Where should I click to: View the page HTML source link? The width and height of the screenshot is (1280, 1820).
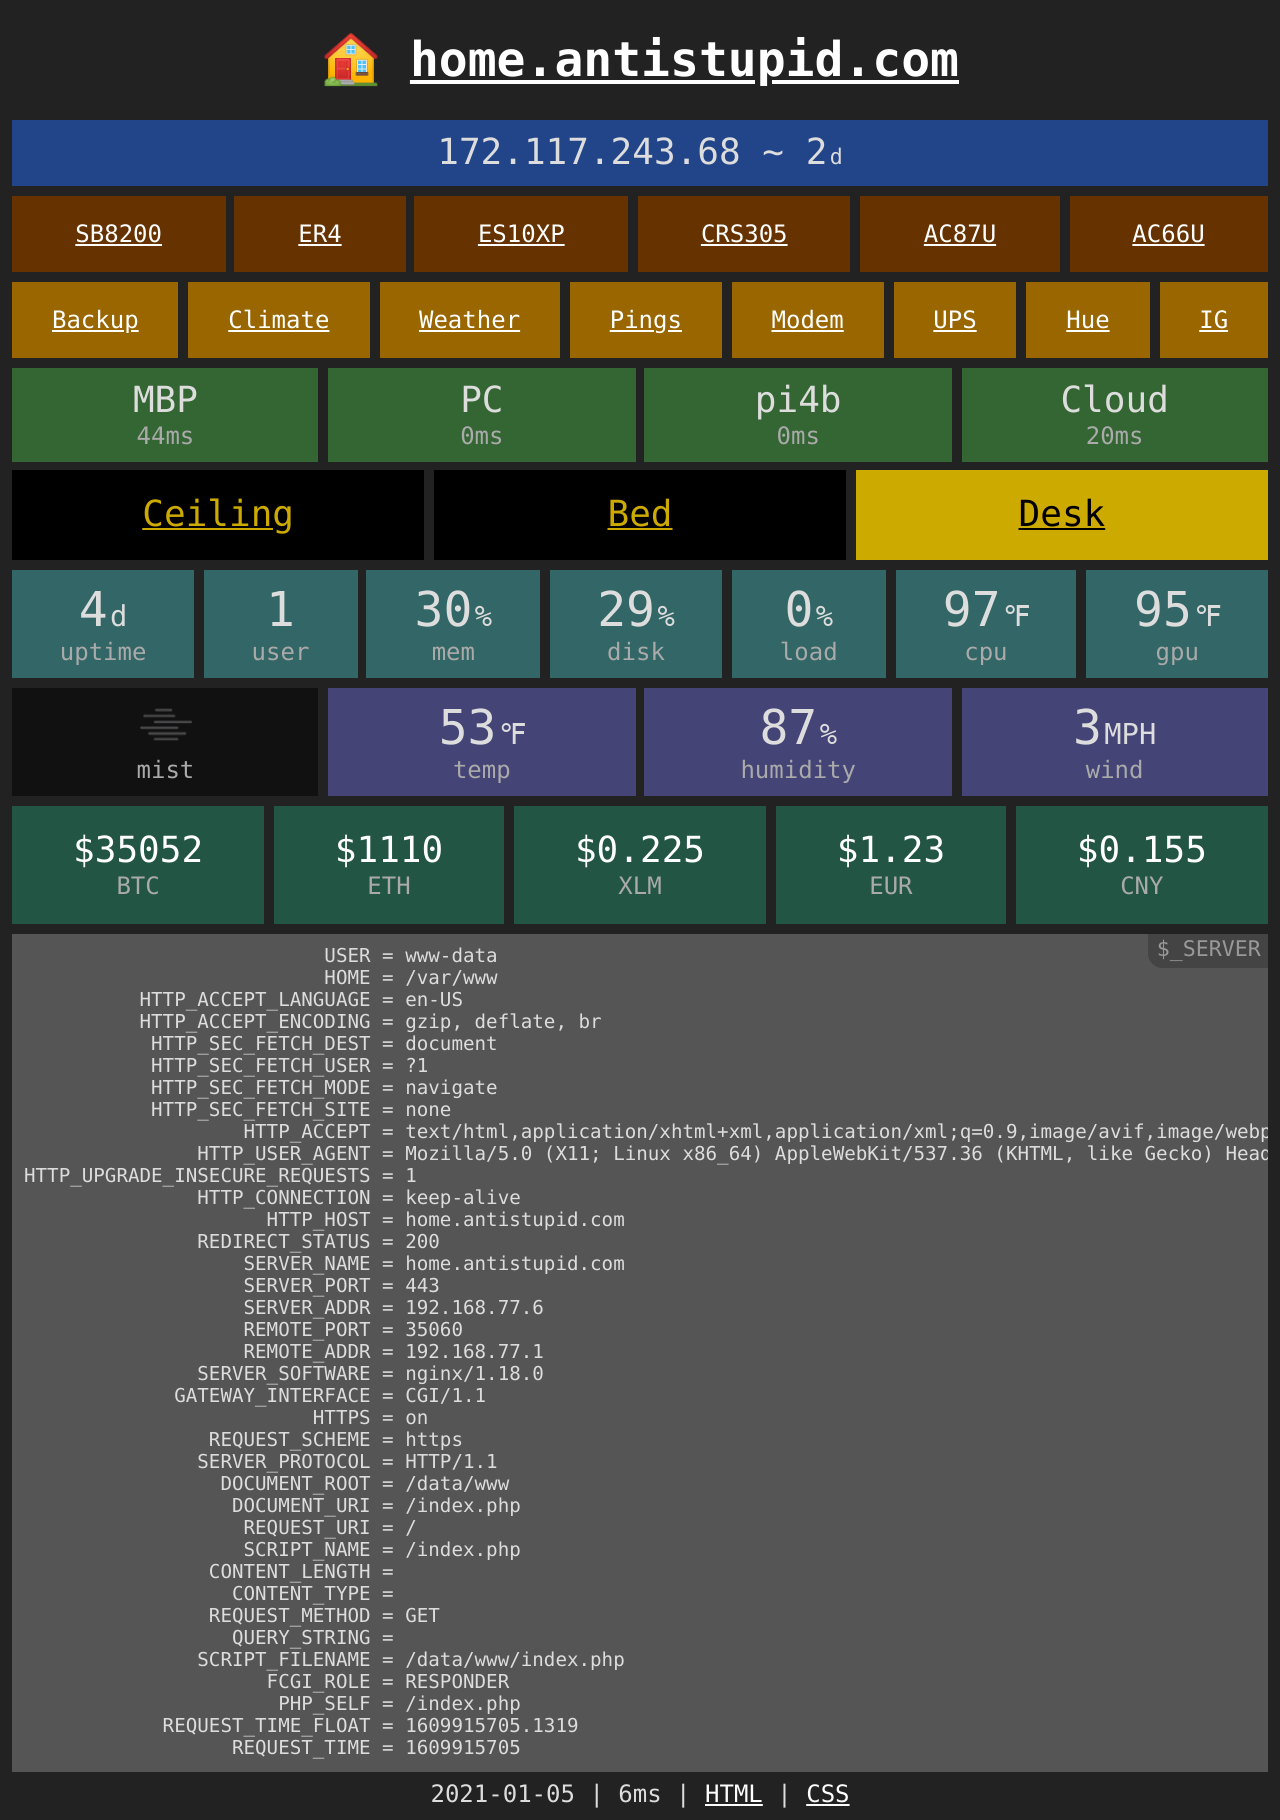coord(733,1794)
